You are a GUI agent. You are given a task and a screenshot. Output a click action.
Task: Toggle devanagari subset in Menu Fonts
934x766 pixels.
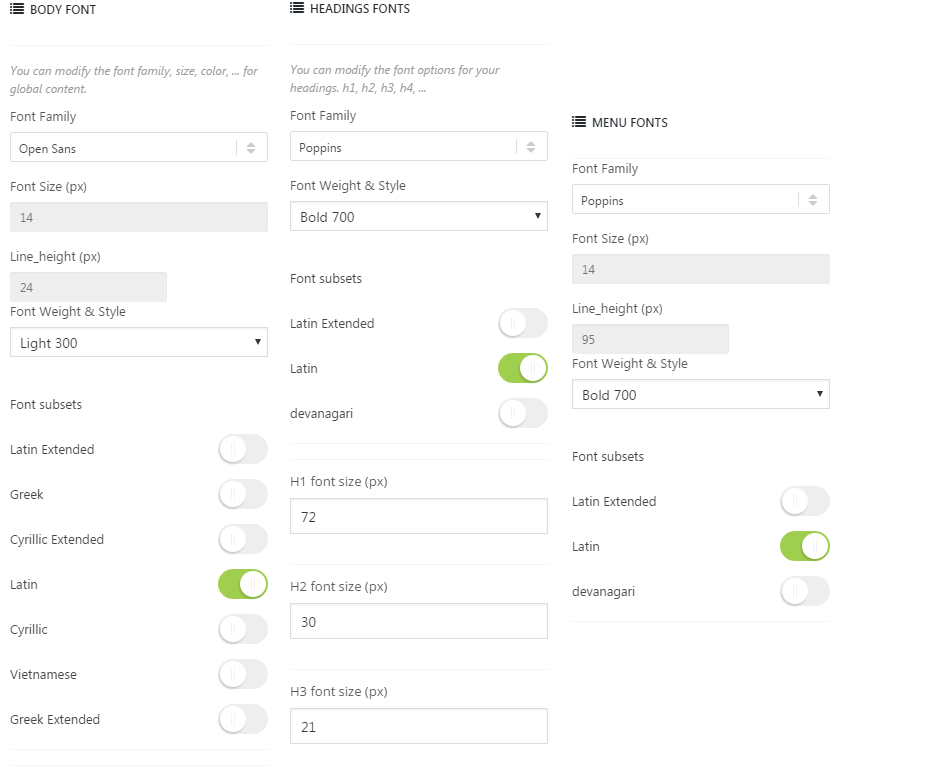(804, 591)
